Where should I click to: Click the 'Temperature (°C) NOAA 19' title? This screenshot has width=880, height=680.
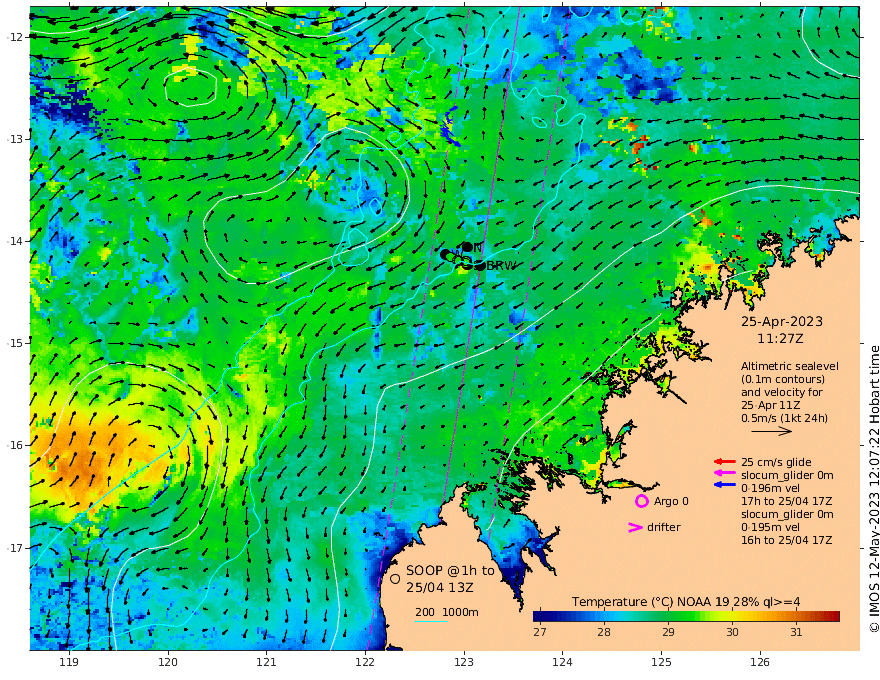650,601
